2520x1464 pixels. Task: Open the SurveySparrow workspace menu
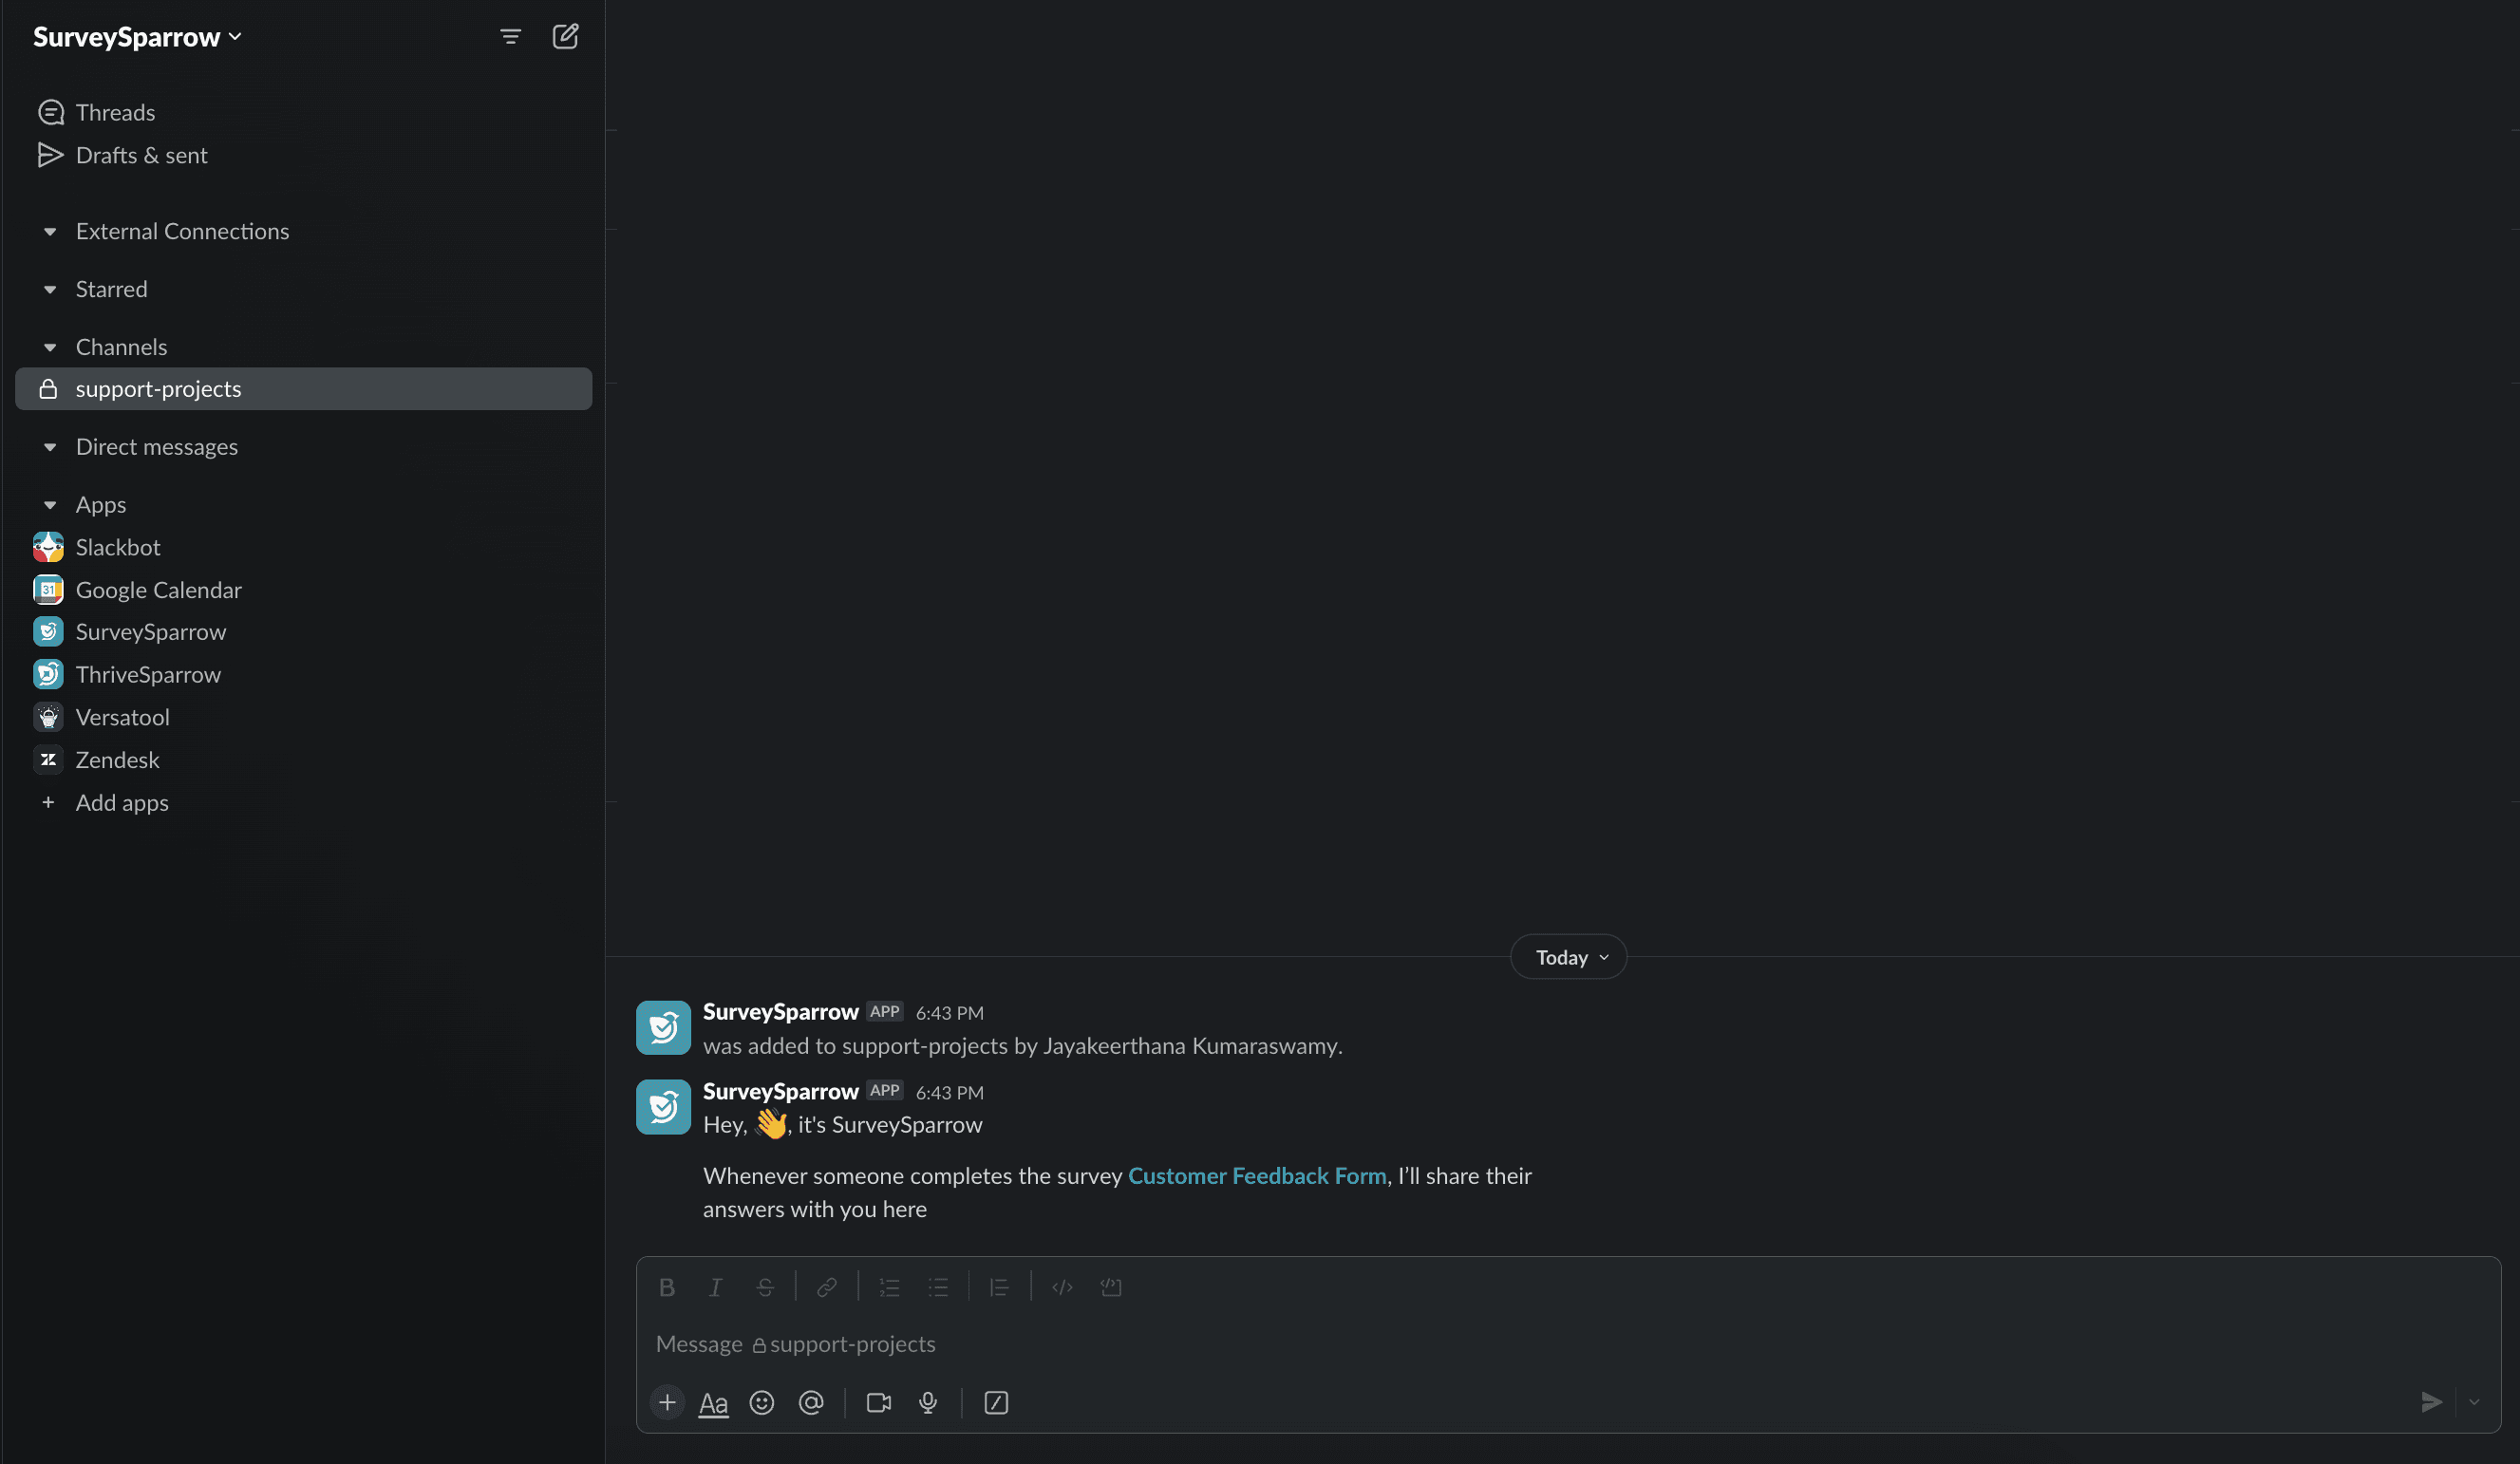tap(137, 36)
